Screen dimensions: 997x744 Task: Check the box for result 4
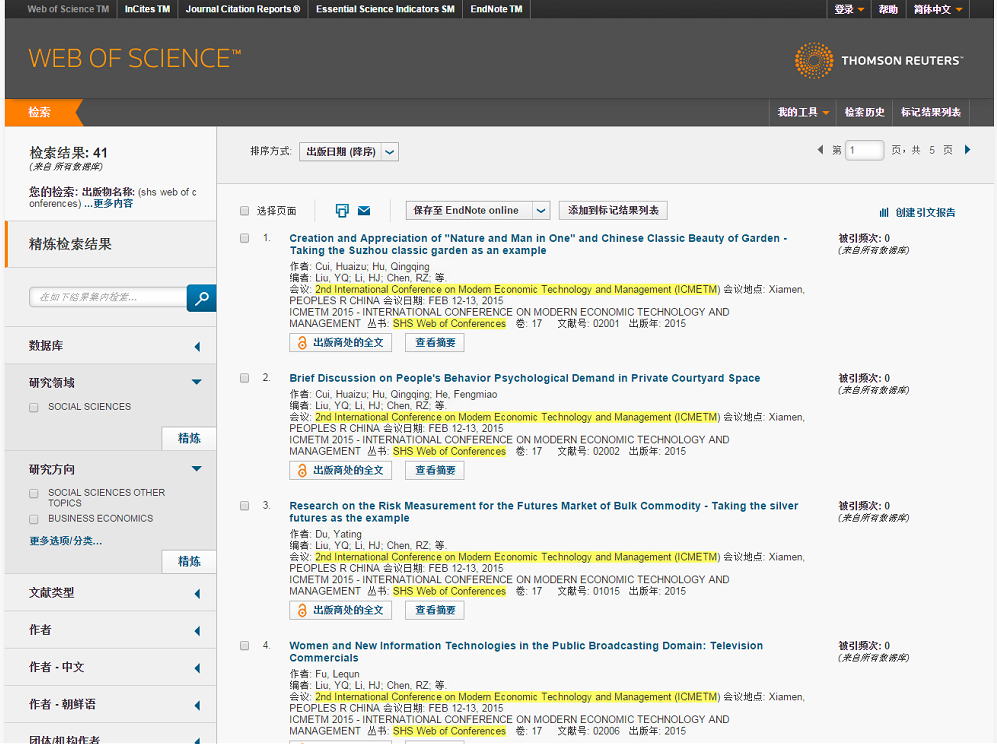244,645
